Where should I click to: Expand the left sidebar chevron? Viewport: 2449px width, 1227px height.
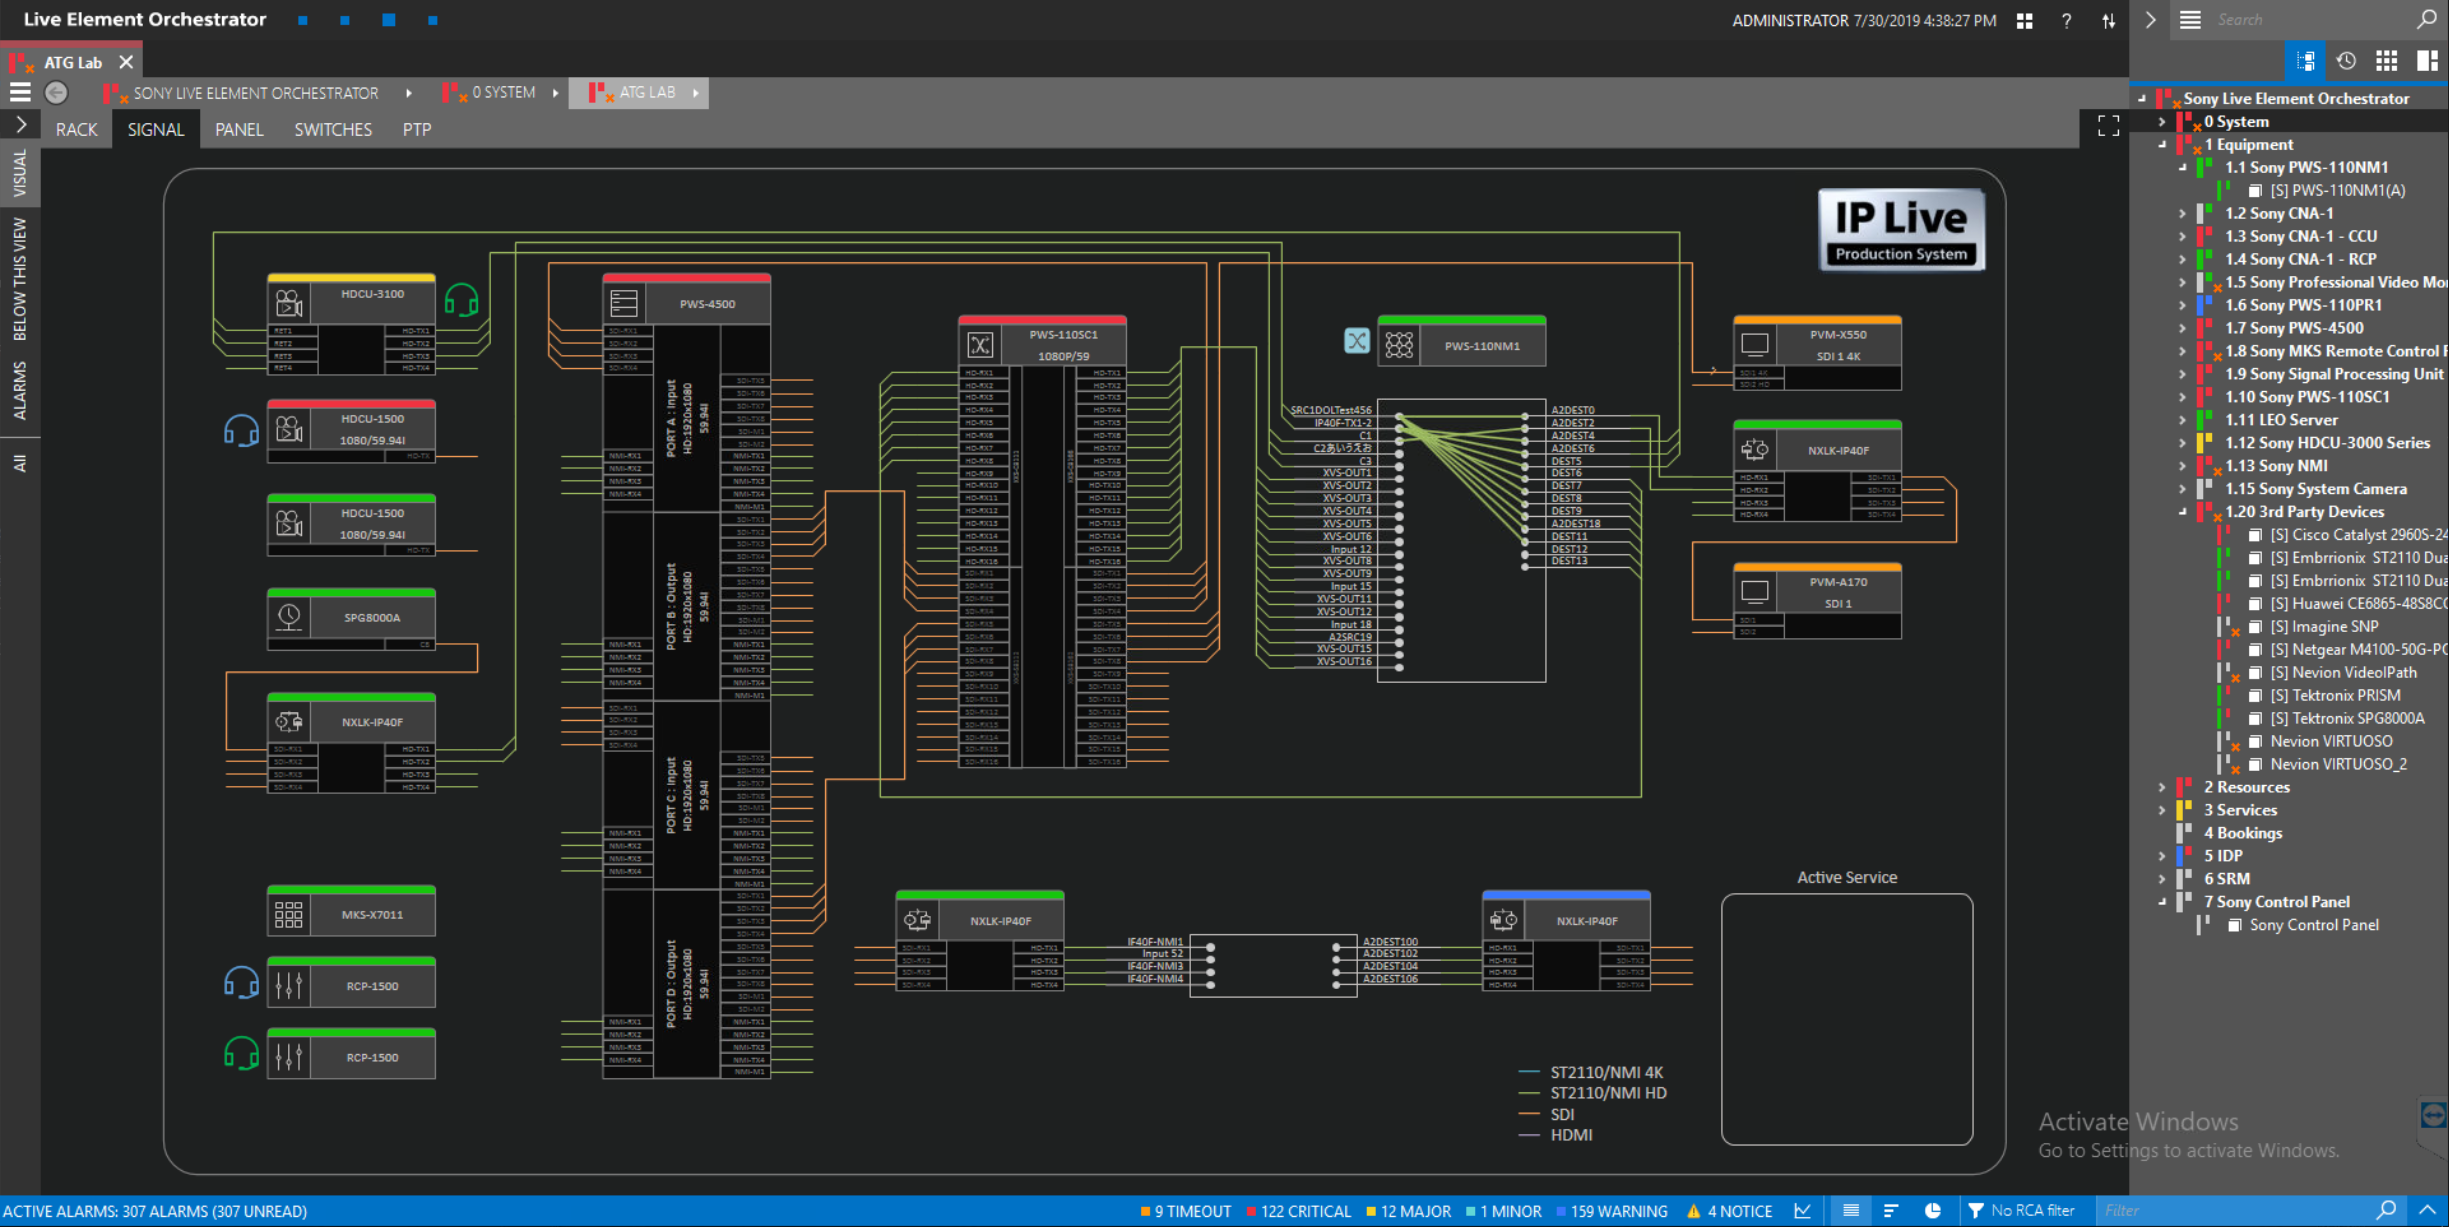coord(21,125)
